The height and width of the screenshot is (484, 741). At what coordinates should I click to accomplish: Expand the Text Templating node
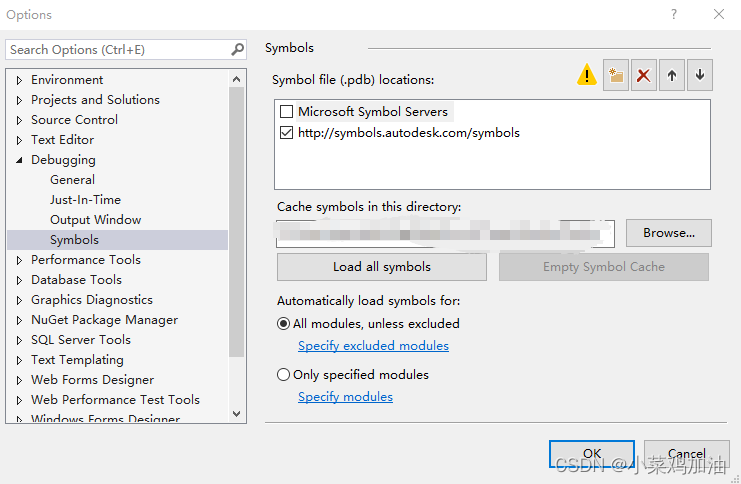click(x=19, y=360)
